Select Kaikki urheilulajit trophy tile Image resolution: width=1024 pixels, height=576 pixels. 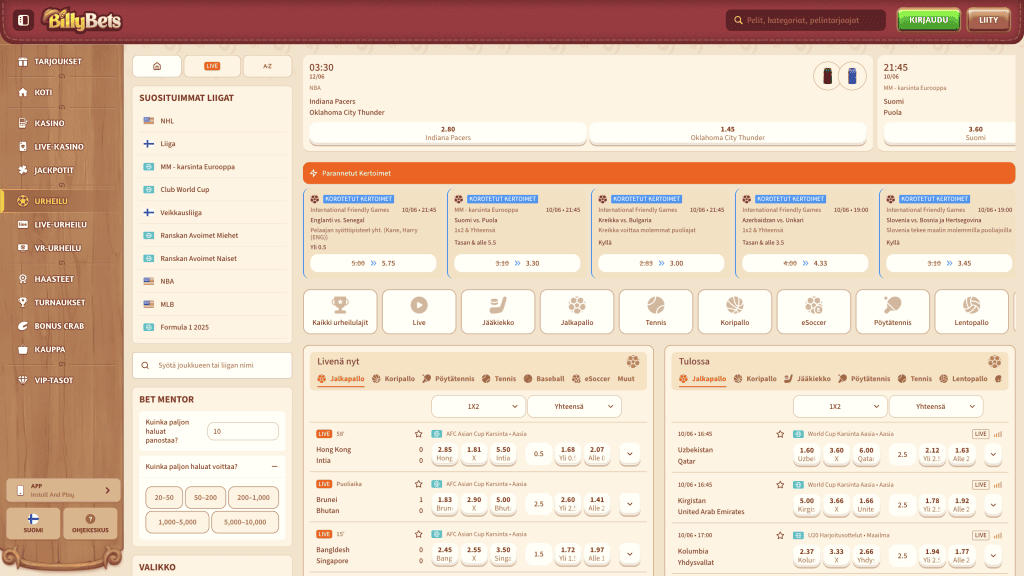tap(340, 312)
